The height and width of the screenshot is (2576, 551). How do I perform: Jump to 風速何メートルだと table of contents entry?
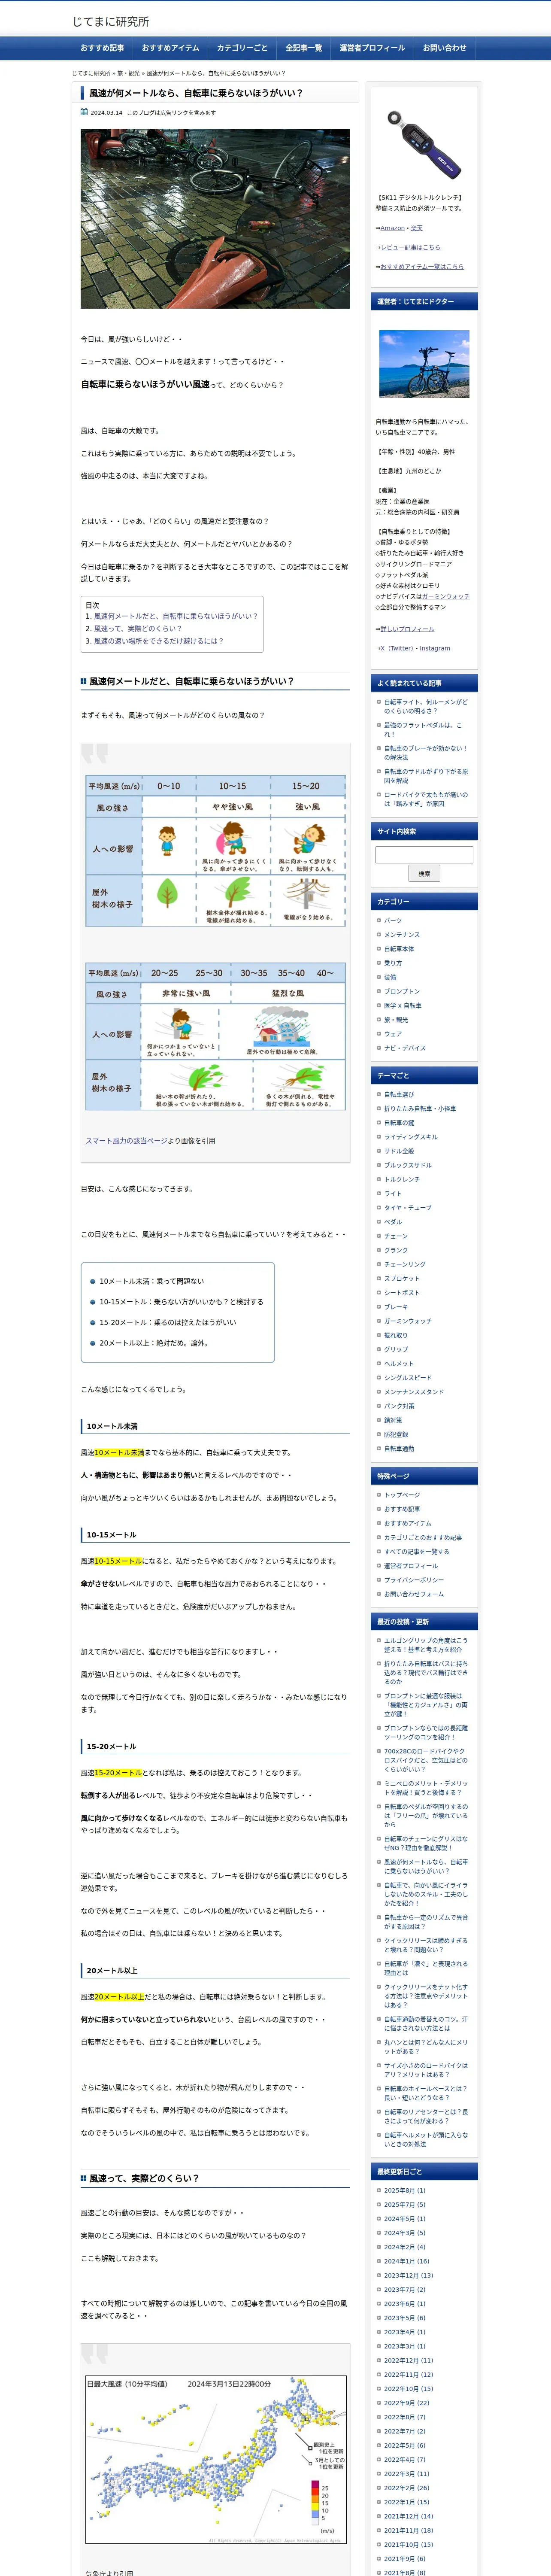175,616
